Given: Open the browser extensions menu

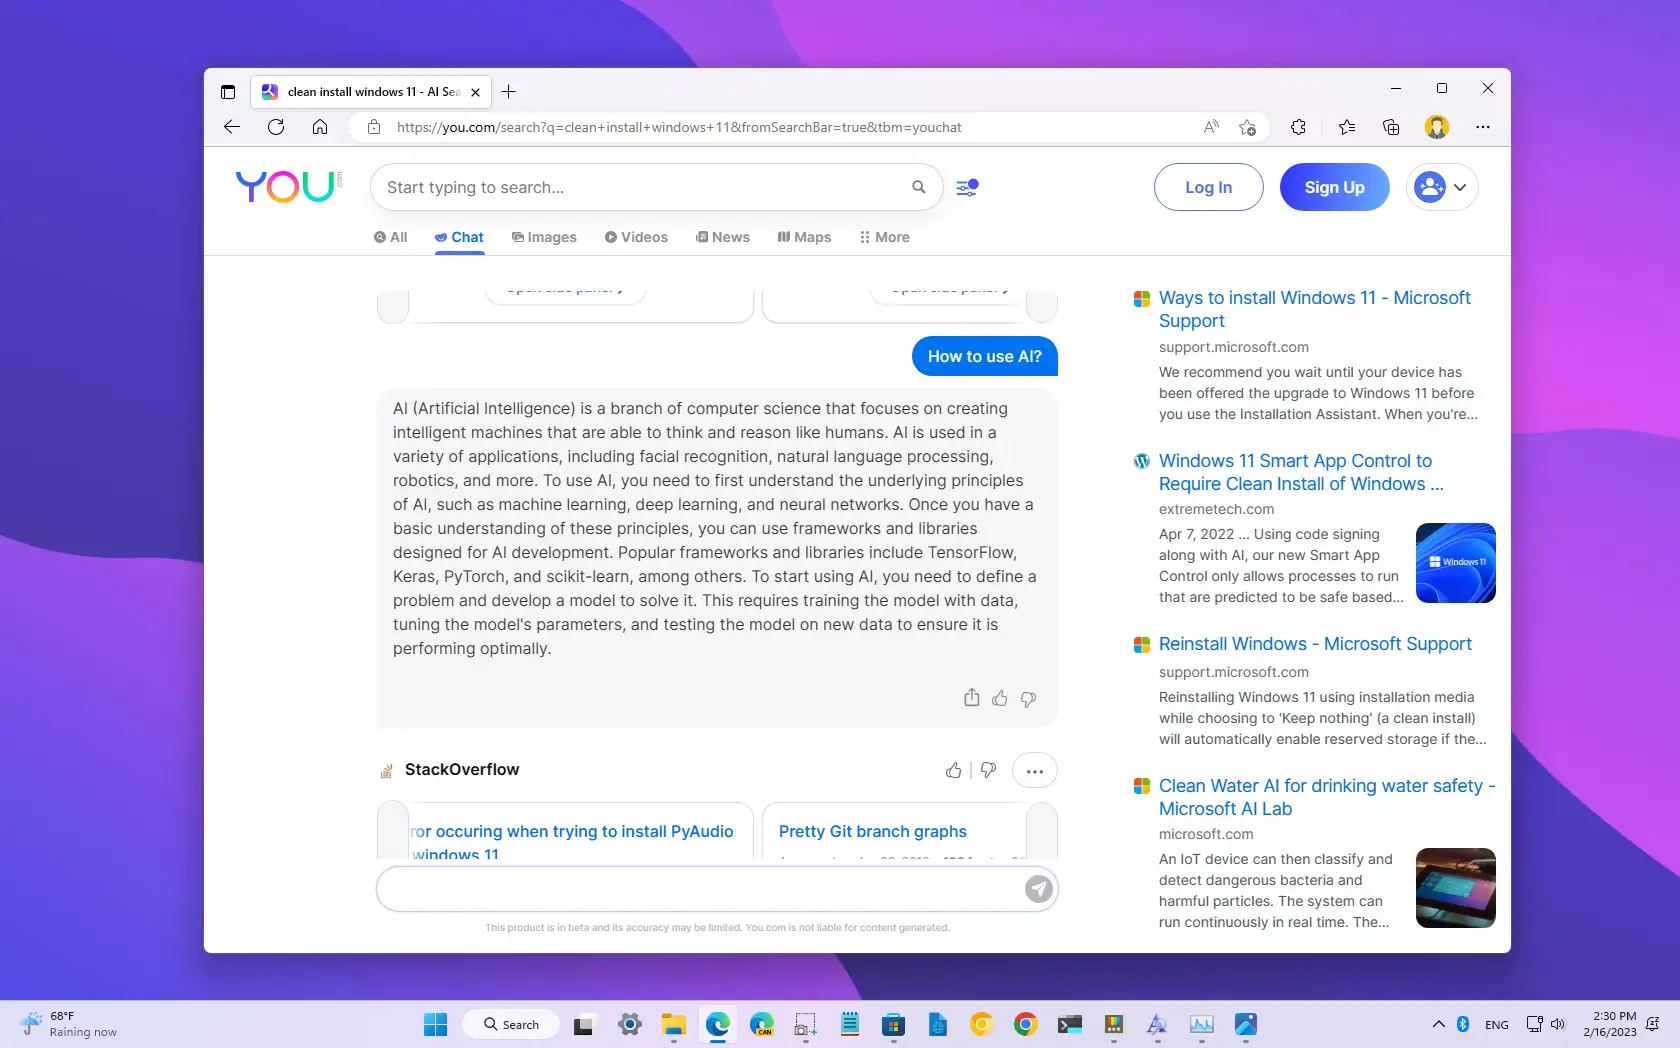Looking at the screenshot, I should click(1298, 127).
